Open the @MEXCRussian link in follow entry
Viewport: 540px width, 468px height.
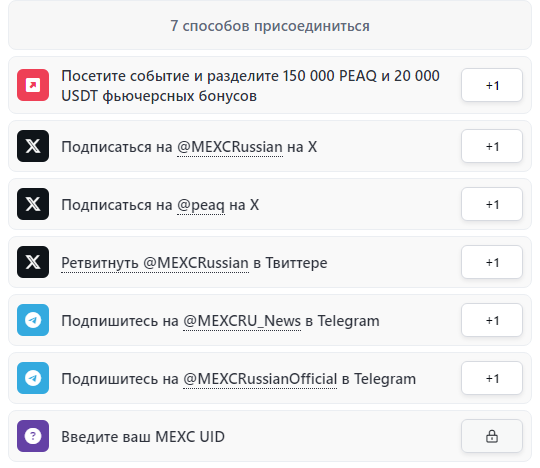click(230, 147)
